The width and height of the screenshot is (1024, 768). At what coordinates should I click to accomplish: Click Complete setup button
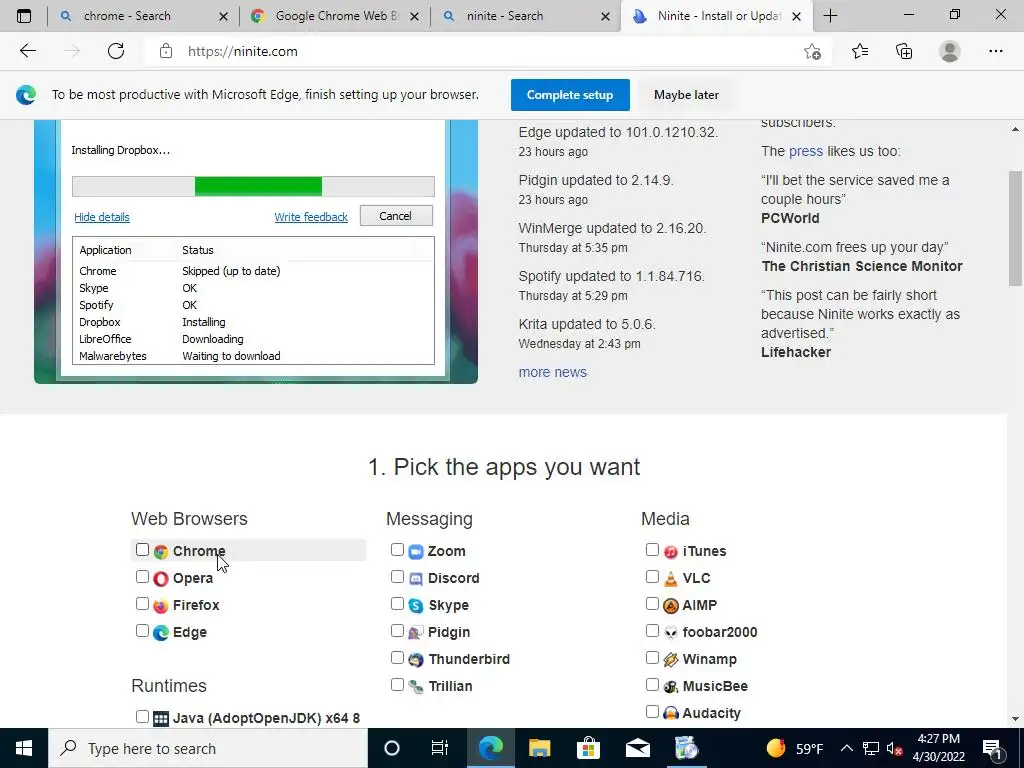pyautogui.click(x=570, y=95)
